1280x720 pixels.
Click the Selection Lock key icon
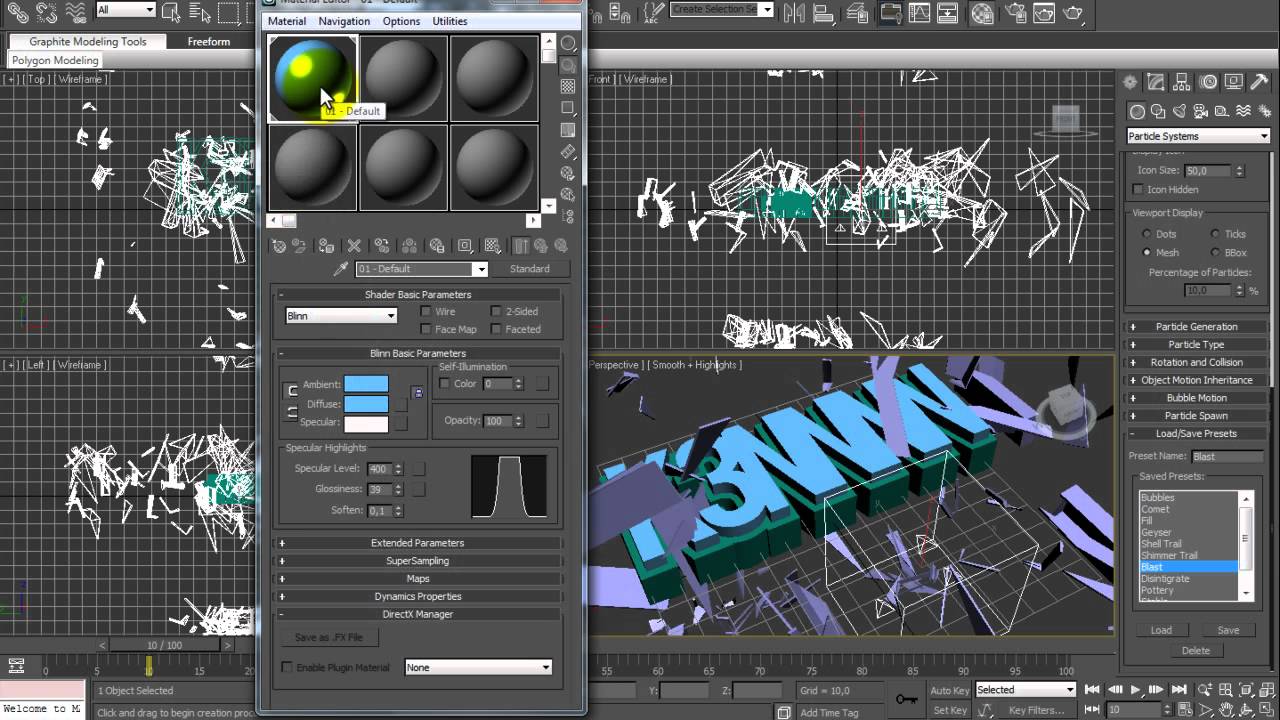(x=907, y=699)
